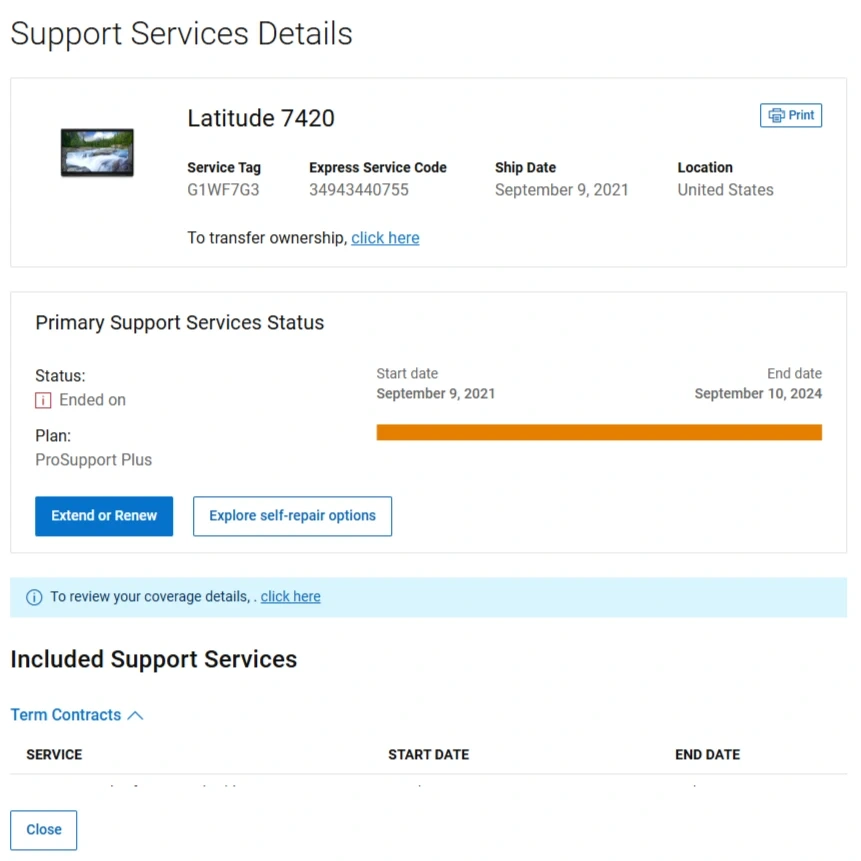861x861 pixels.
Task: Click the chevron arrow beside Term Contracts
Action: pos(136,715)
